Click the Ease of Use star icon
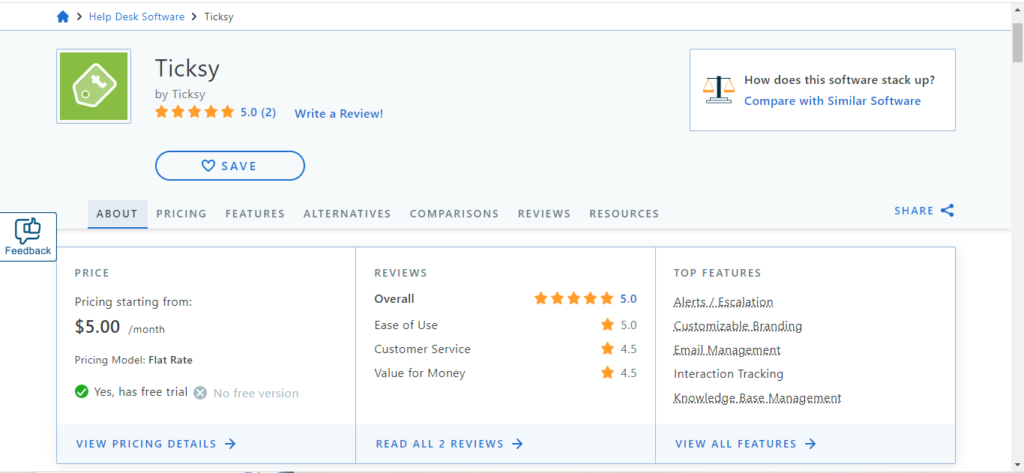Viewport: 1024px width, 473px height. coord(608,325)
